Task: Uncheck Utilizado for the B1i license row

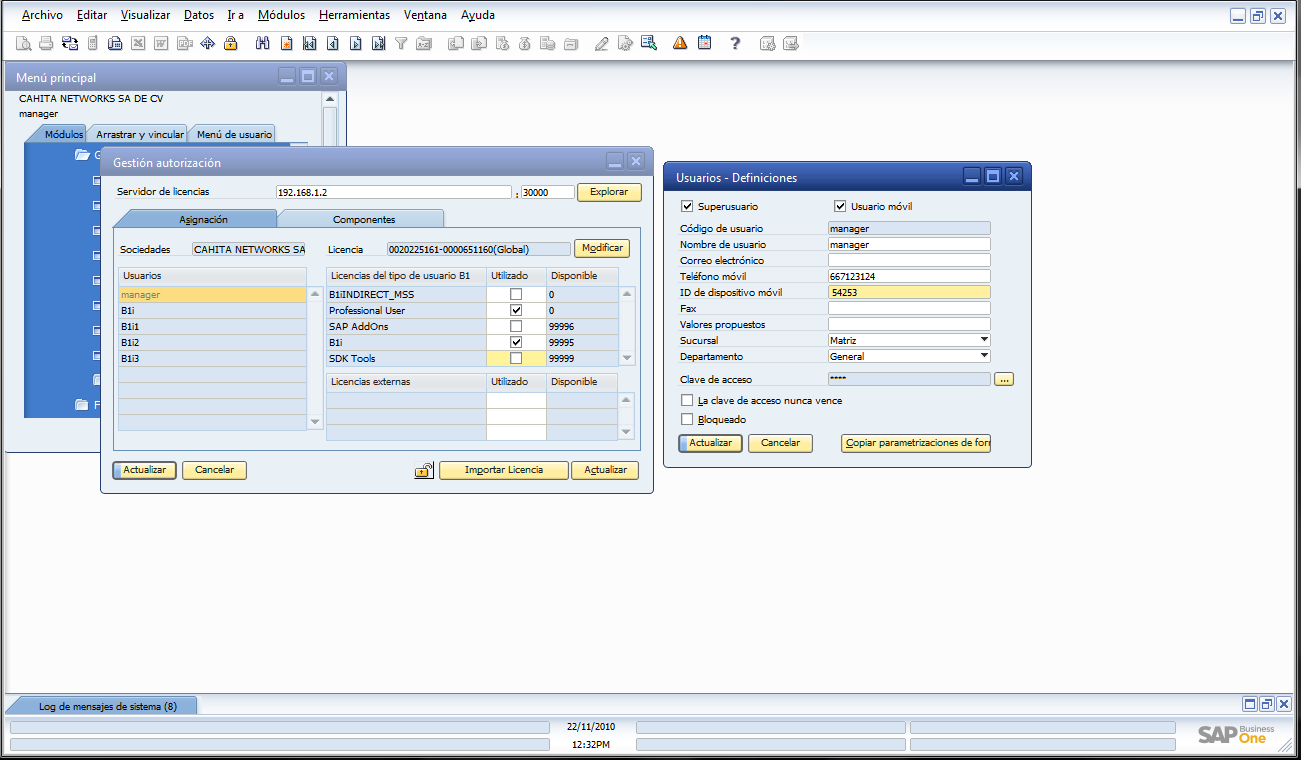Action: point(516,342)
